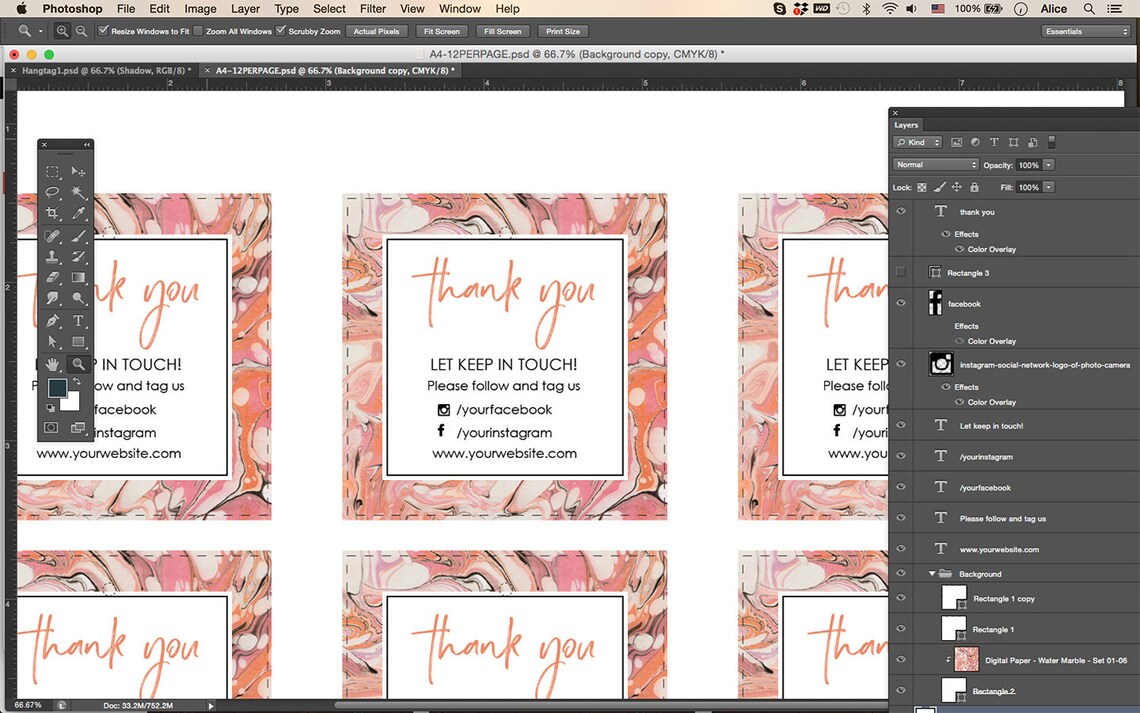This screenshot has height=713, width=1140.
Task: Open the Opacity dropdown arrow
Action: tap(1048, 164)
